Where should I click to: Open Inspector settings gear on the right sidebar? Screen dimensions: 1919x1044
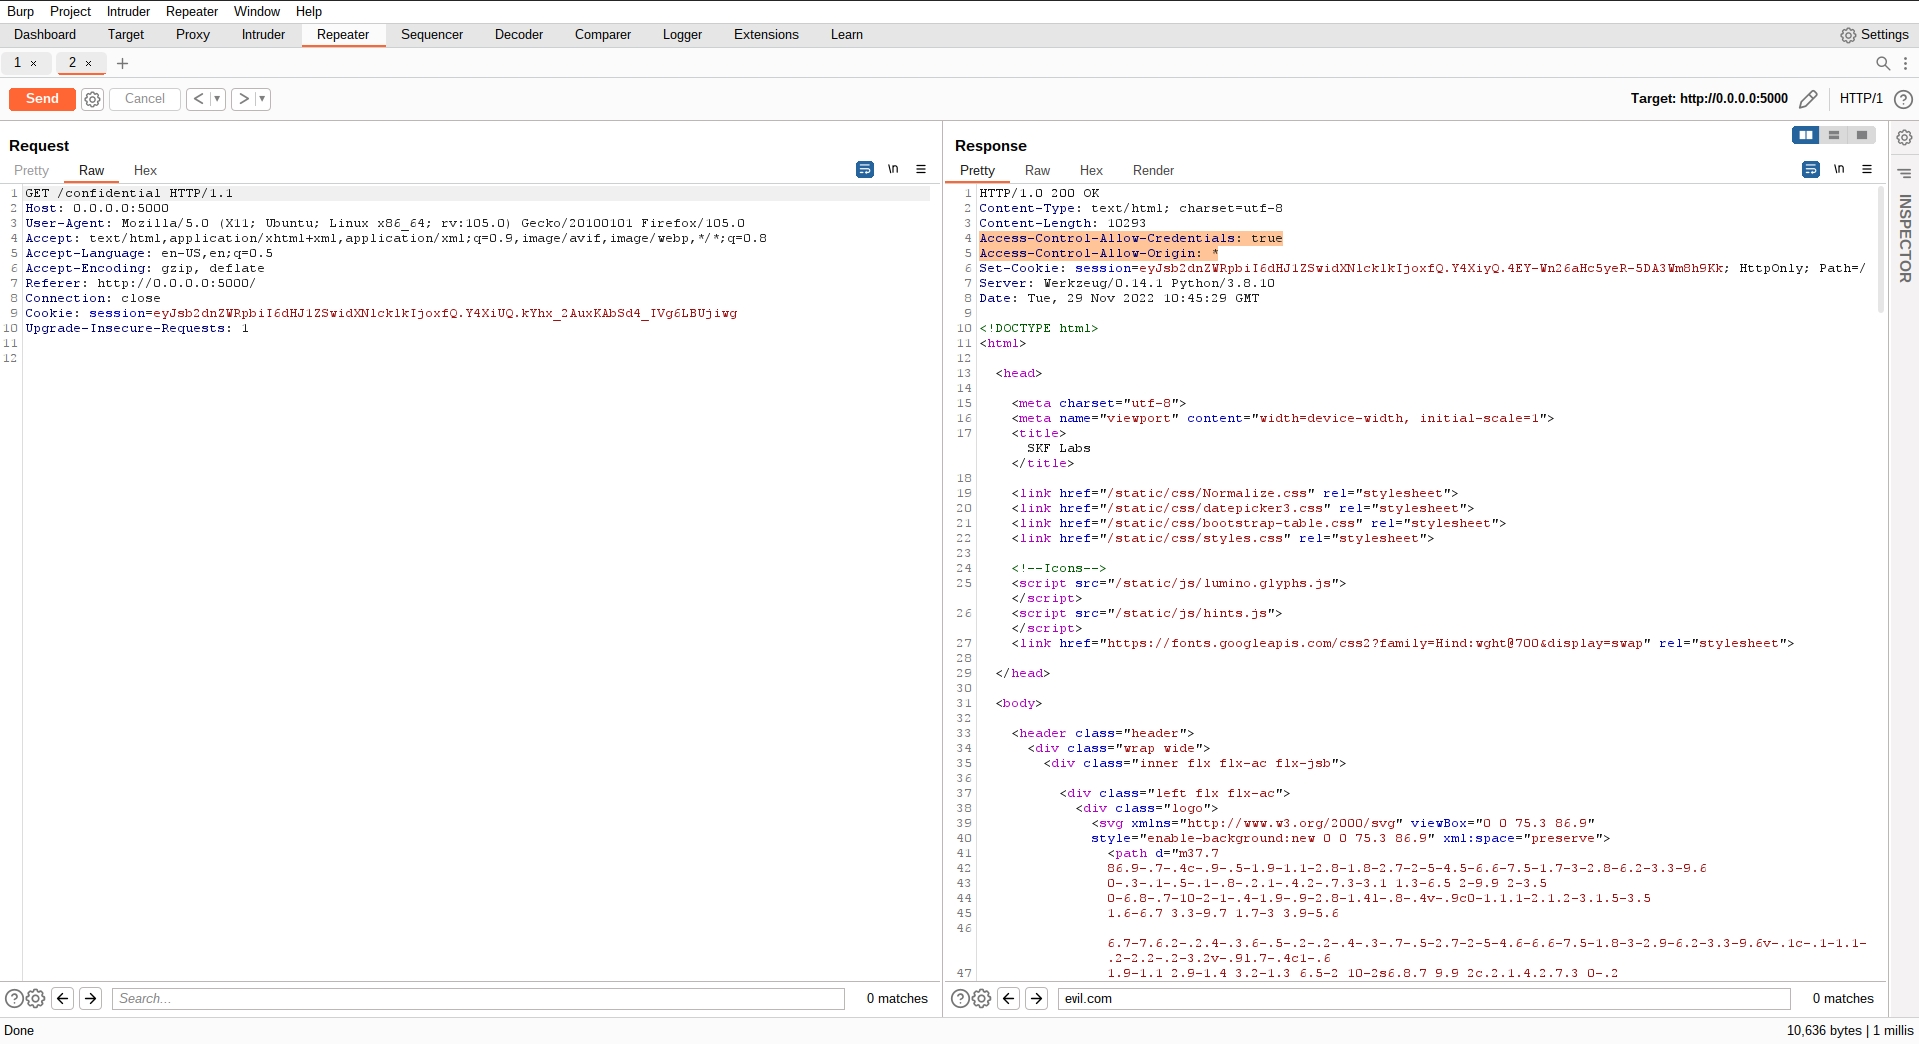tap(1904, 137)
